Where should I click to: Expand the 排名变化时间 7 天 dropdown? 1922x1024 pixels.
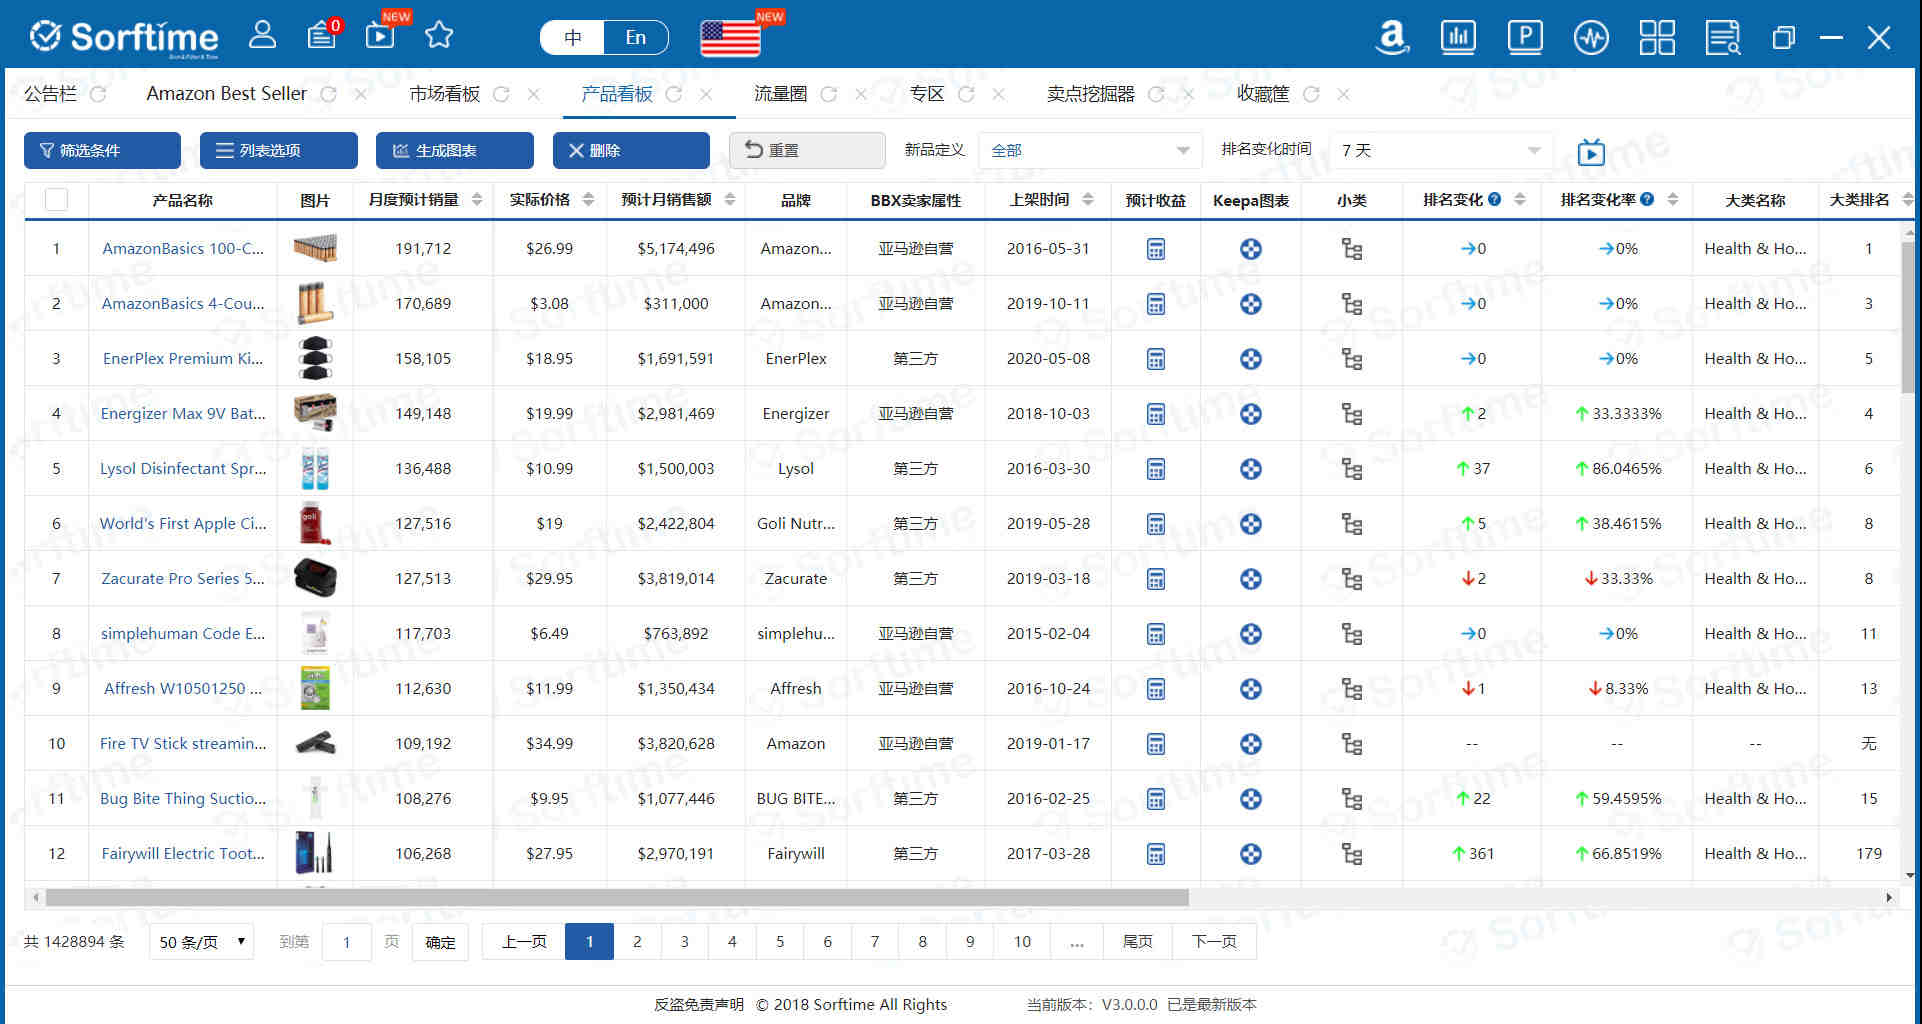1441,151
